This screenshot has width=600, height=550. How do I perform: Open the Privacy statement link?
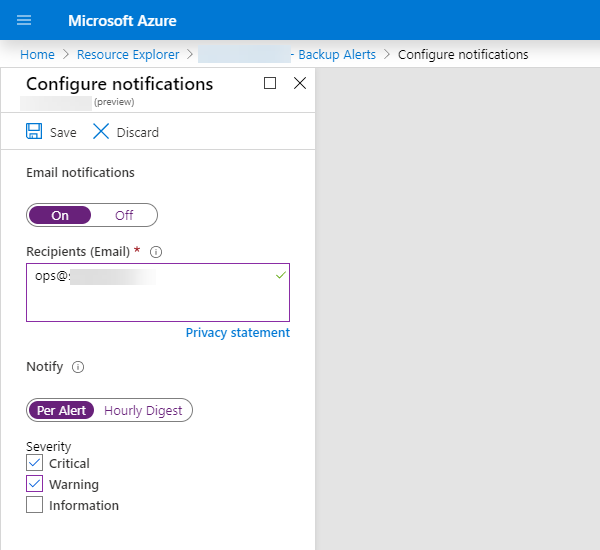238,333
